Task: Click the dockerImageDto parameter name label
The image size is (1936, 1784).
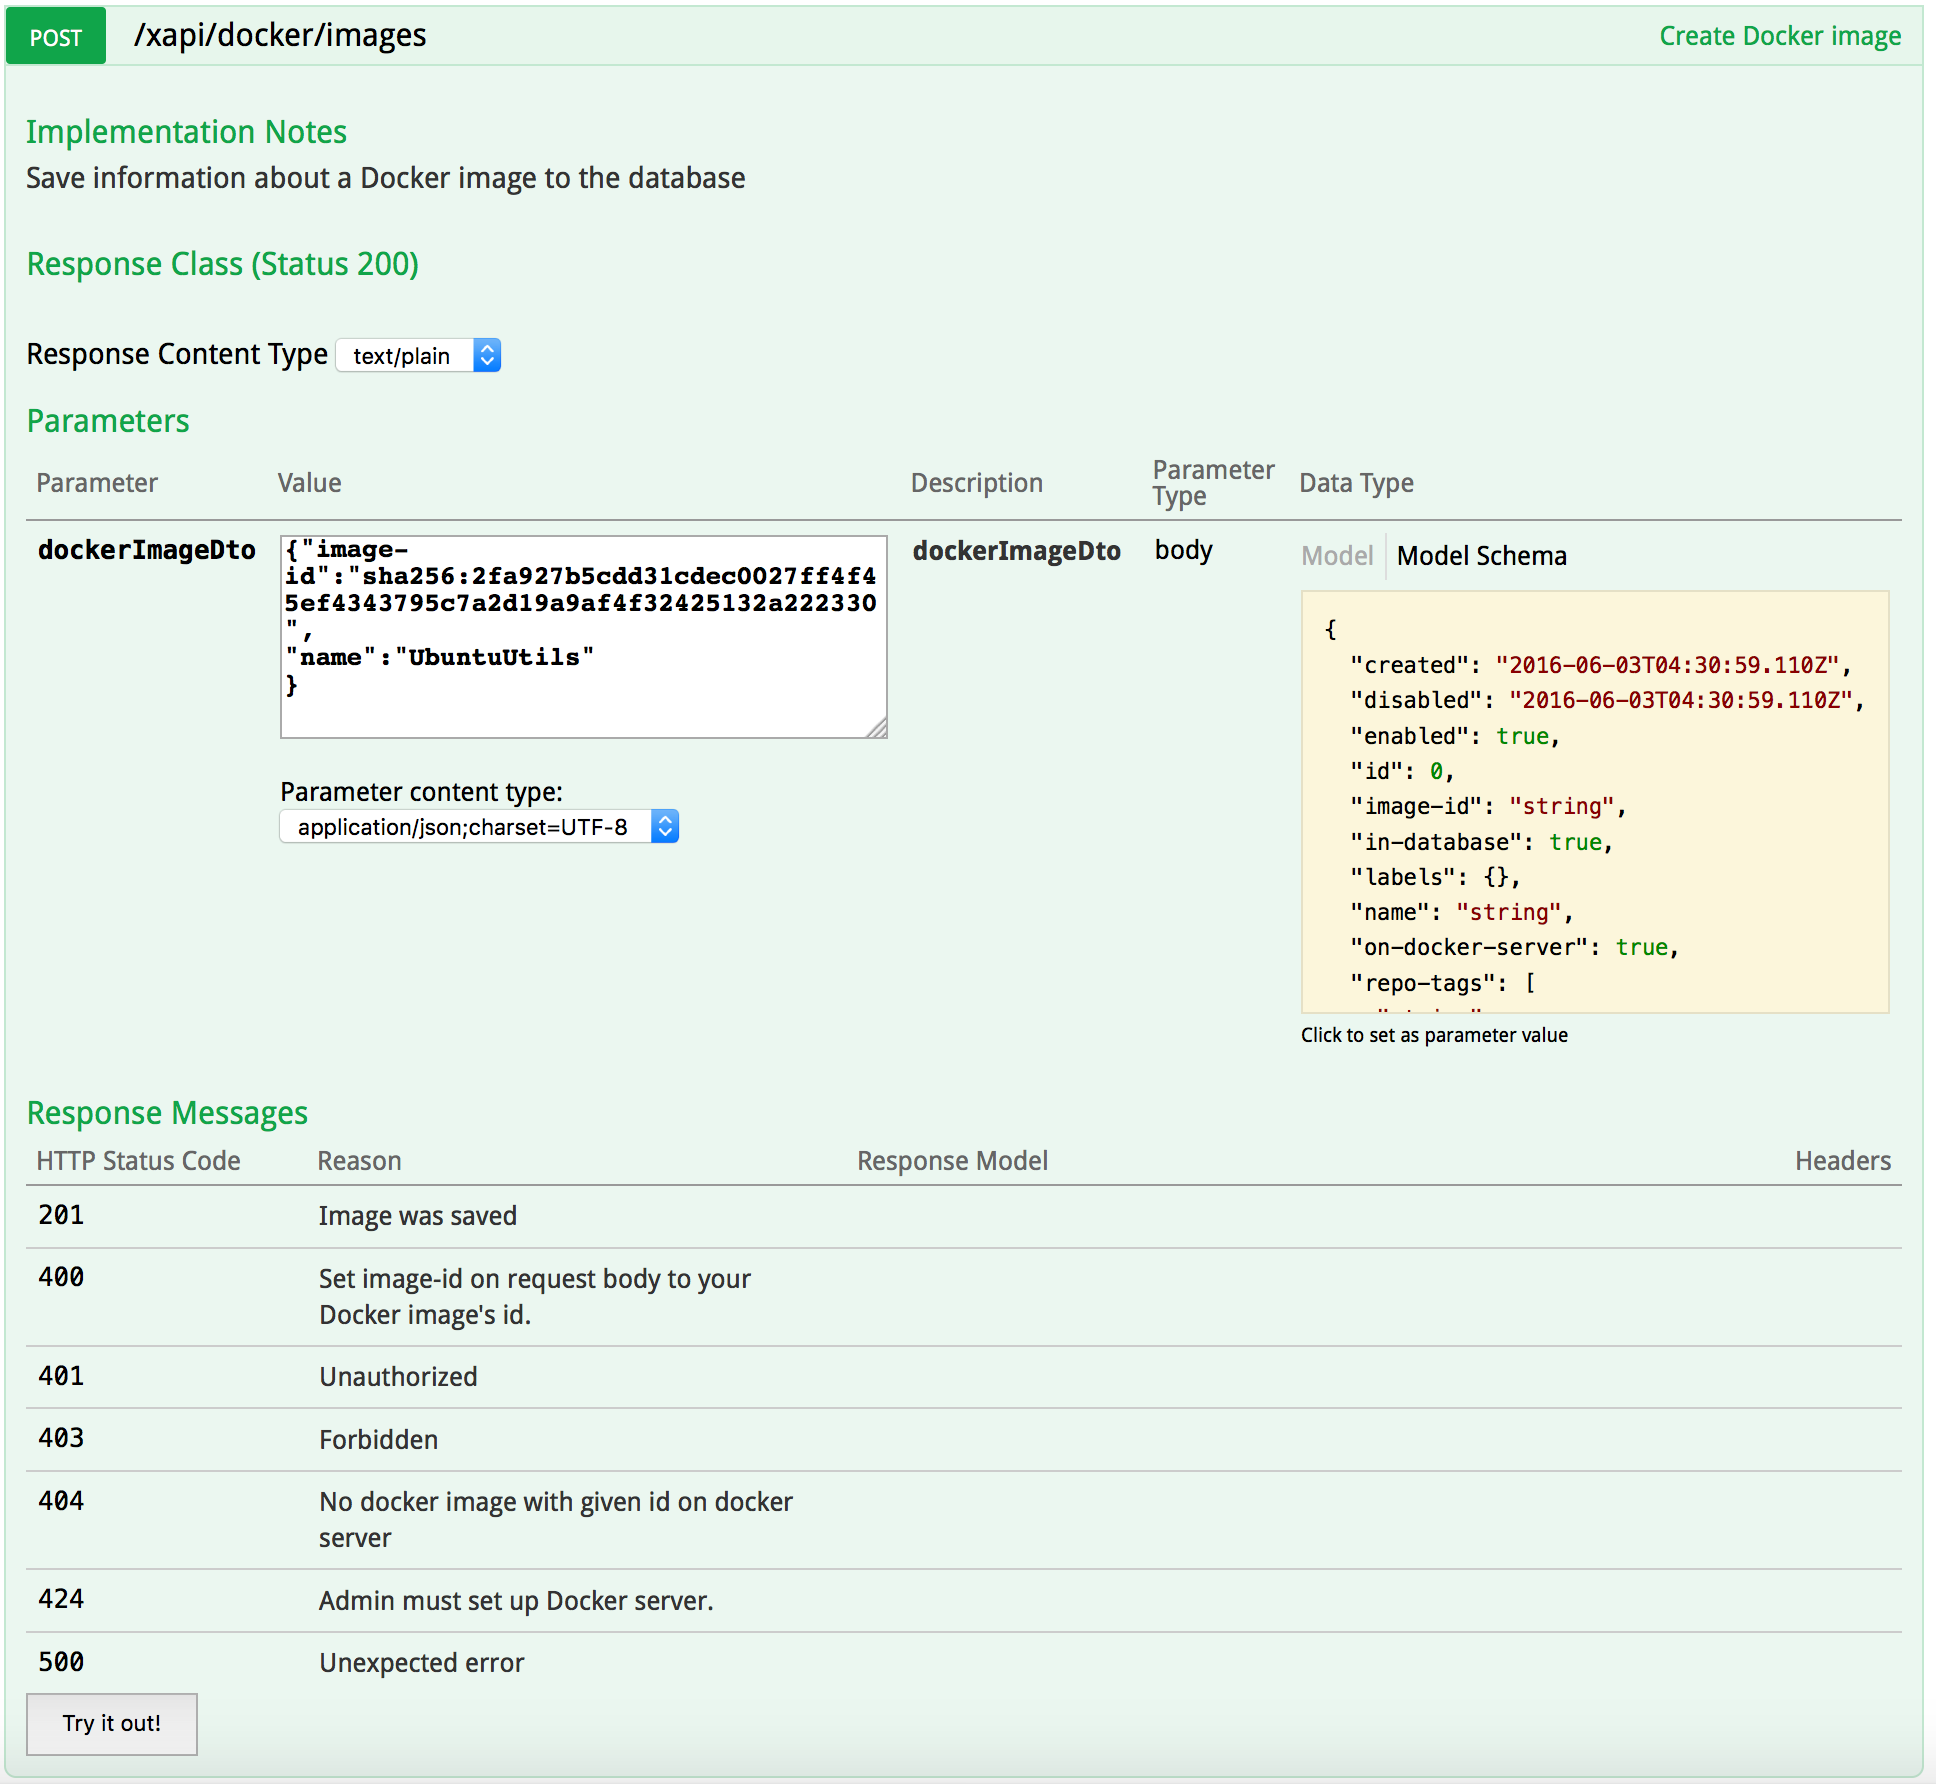Action: 147,550
